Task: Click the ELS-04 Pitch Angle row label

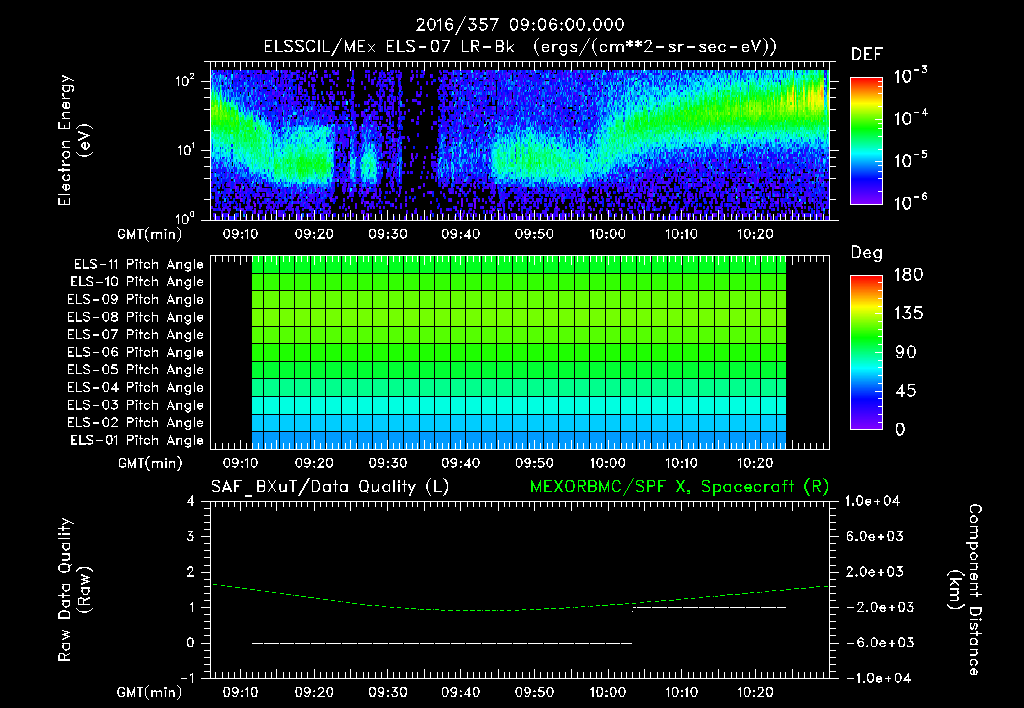Action: 136,387
